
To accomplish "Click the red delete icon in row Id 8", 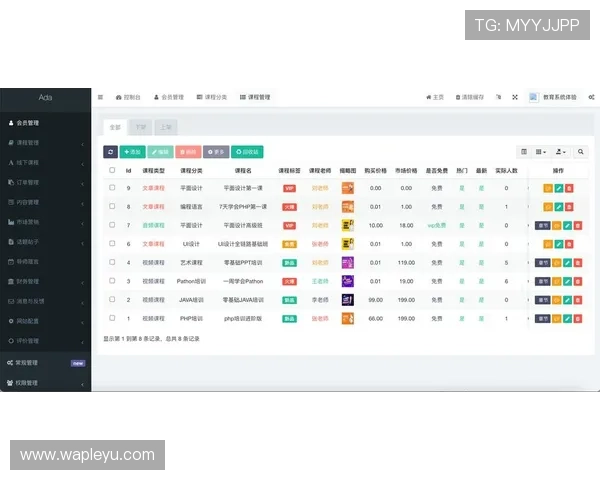I will click(x=569, y=207).
